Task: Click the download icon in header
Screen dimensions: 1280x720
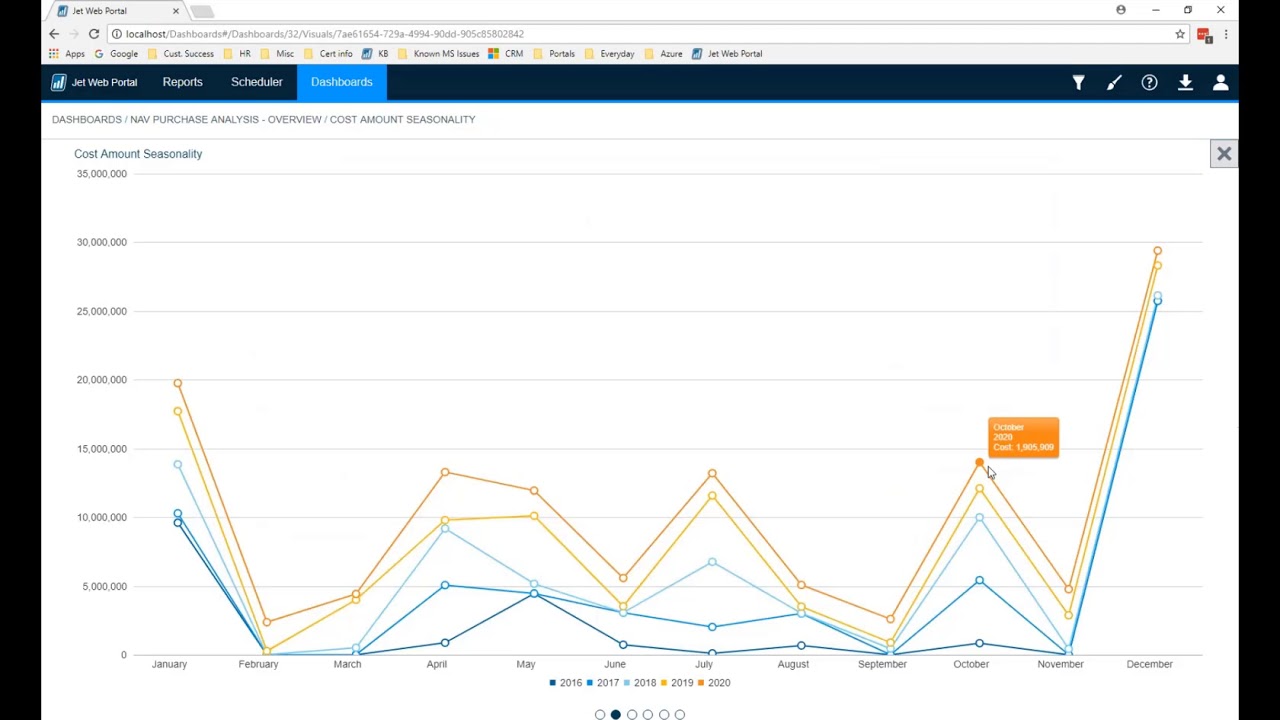Action: click(x=1185, y=83)
